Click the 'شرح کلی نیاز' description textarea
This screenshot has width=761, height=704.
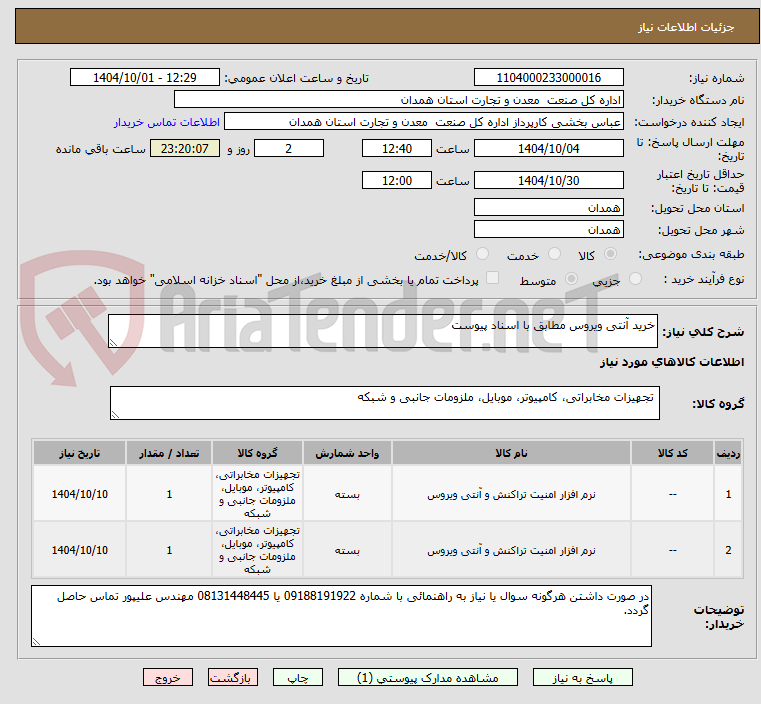click(383, 331)
